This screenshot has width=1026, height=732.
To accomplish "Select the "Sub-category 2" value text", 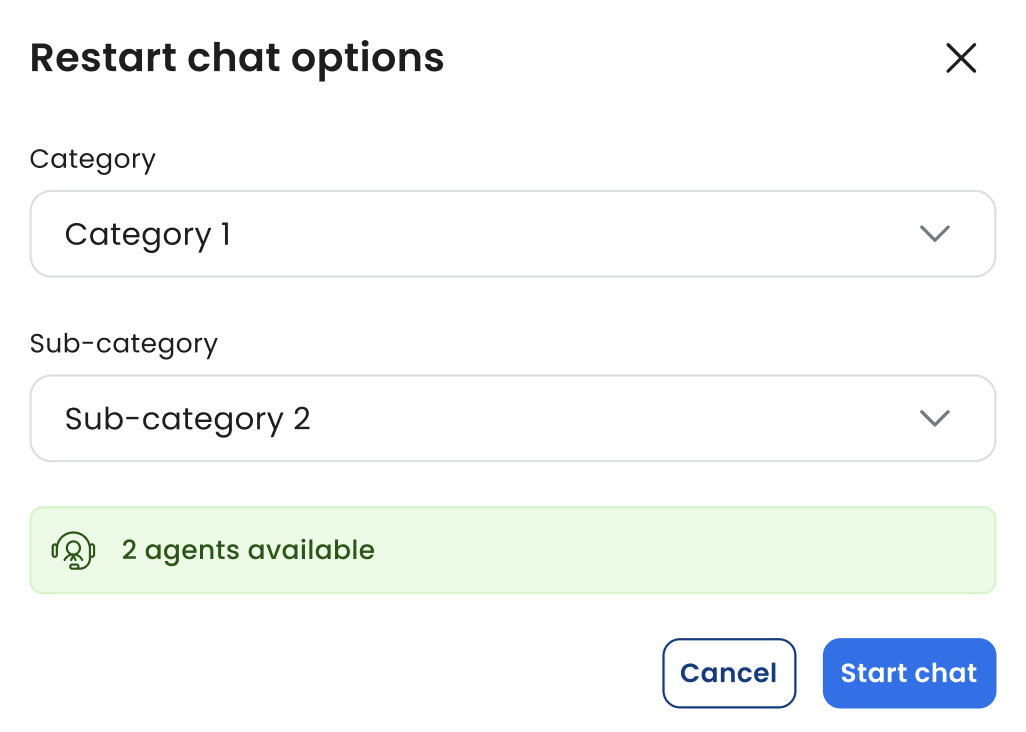I will tap(188, 418).
